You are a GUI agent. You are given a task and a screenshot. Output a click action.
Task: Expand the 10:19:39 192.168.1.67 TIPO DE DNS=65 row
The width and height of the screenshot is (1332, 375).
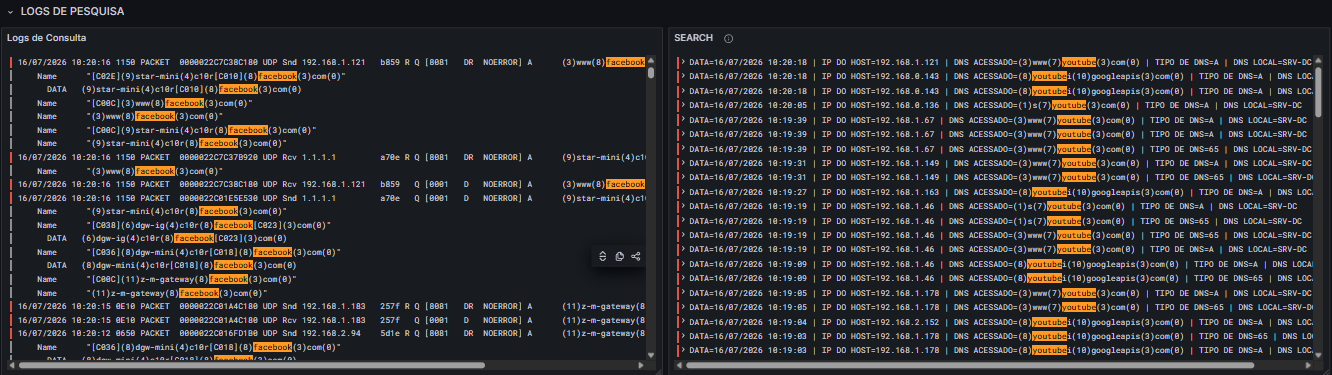(x=683, y=148)
